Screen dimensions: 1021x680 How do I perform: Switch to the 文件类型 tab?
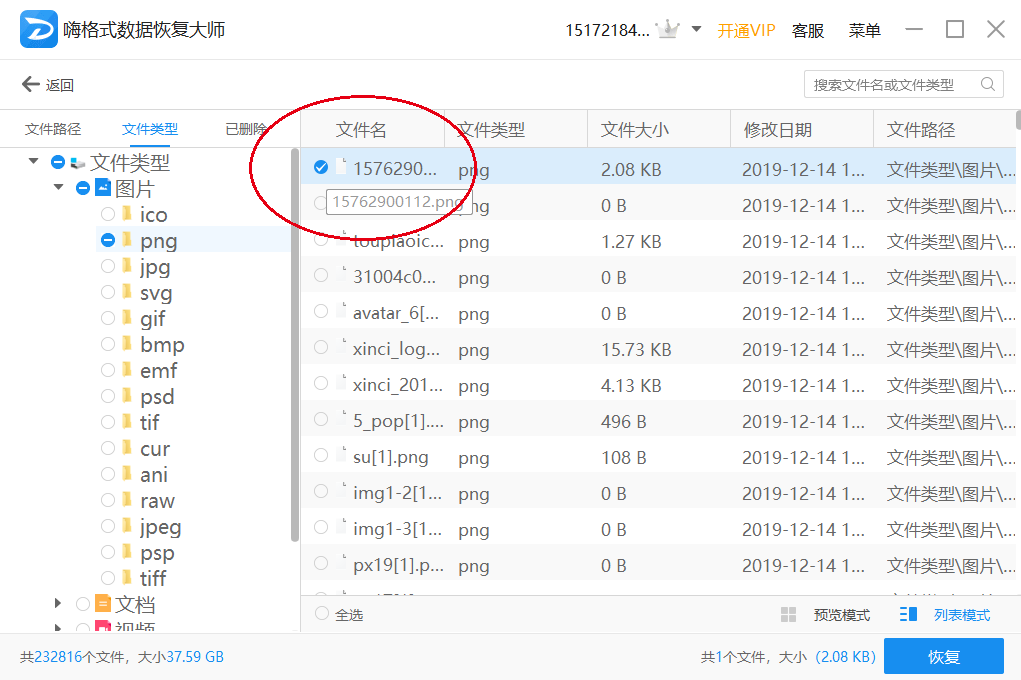150,129
